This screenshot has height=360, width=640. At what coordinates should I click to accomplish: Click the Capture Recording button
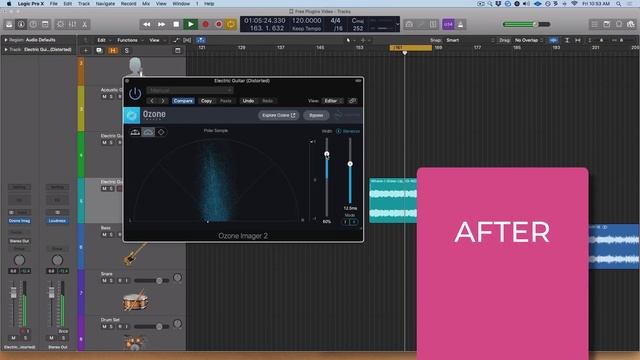(x=218, y=24)
